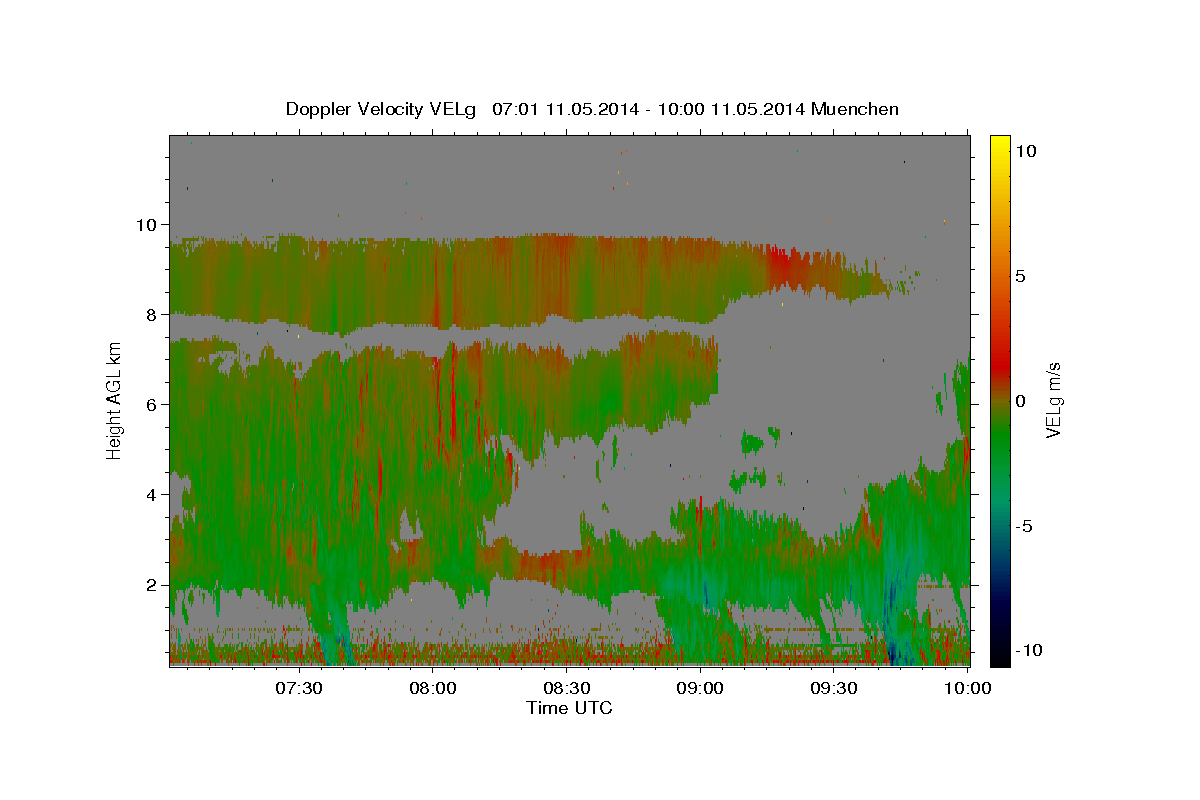Screen dimensions: 1200x800
Task: Click the 07:30 time tick label
Action: coord(301,688)
